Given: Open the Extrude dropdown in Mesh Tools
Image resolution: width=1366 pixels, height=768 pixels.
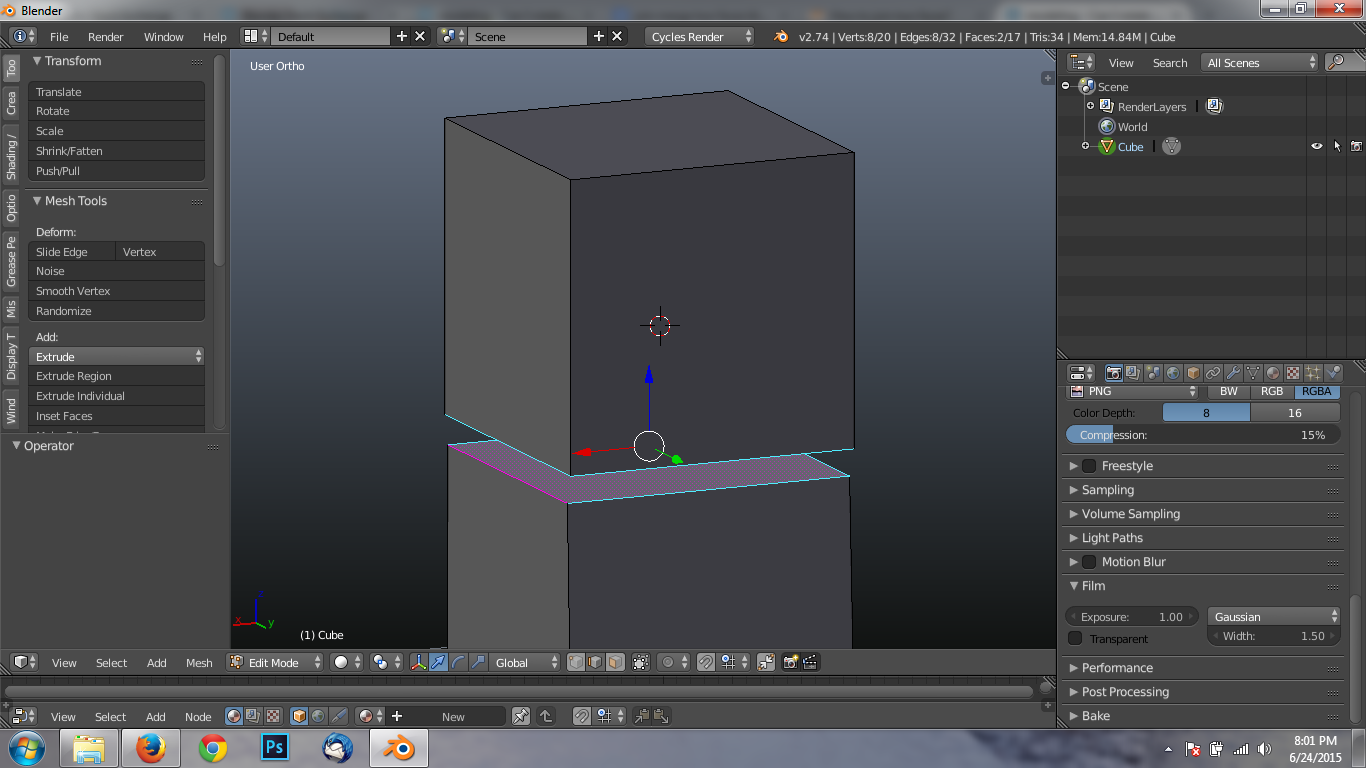Looking at the screenshot, I should tap(116, 356).
